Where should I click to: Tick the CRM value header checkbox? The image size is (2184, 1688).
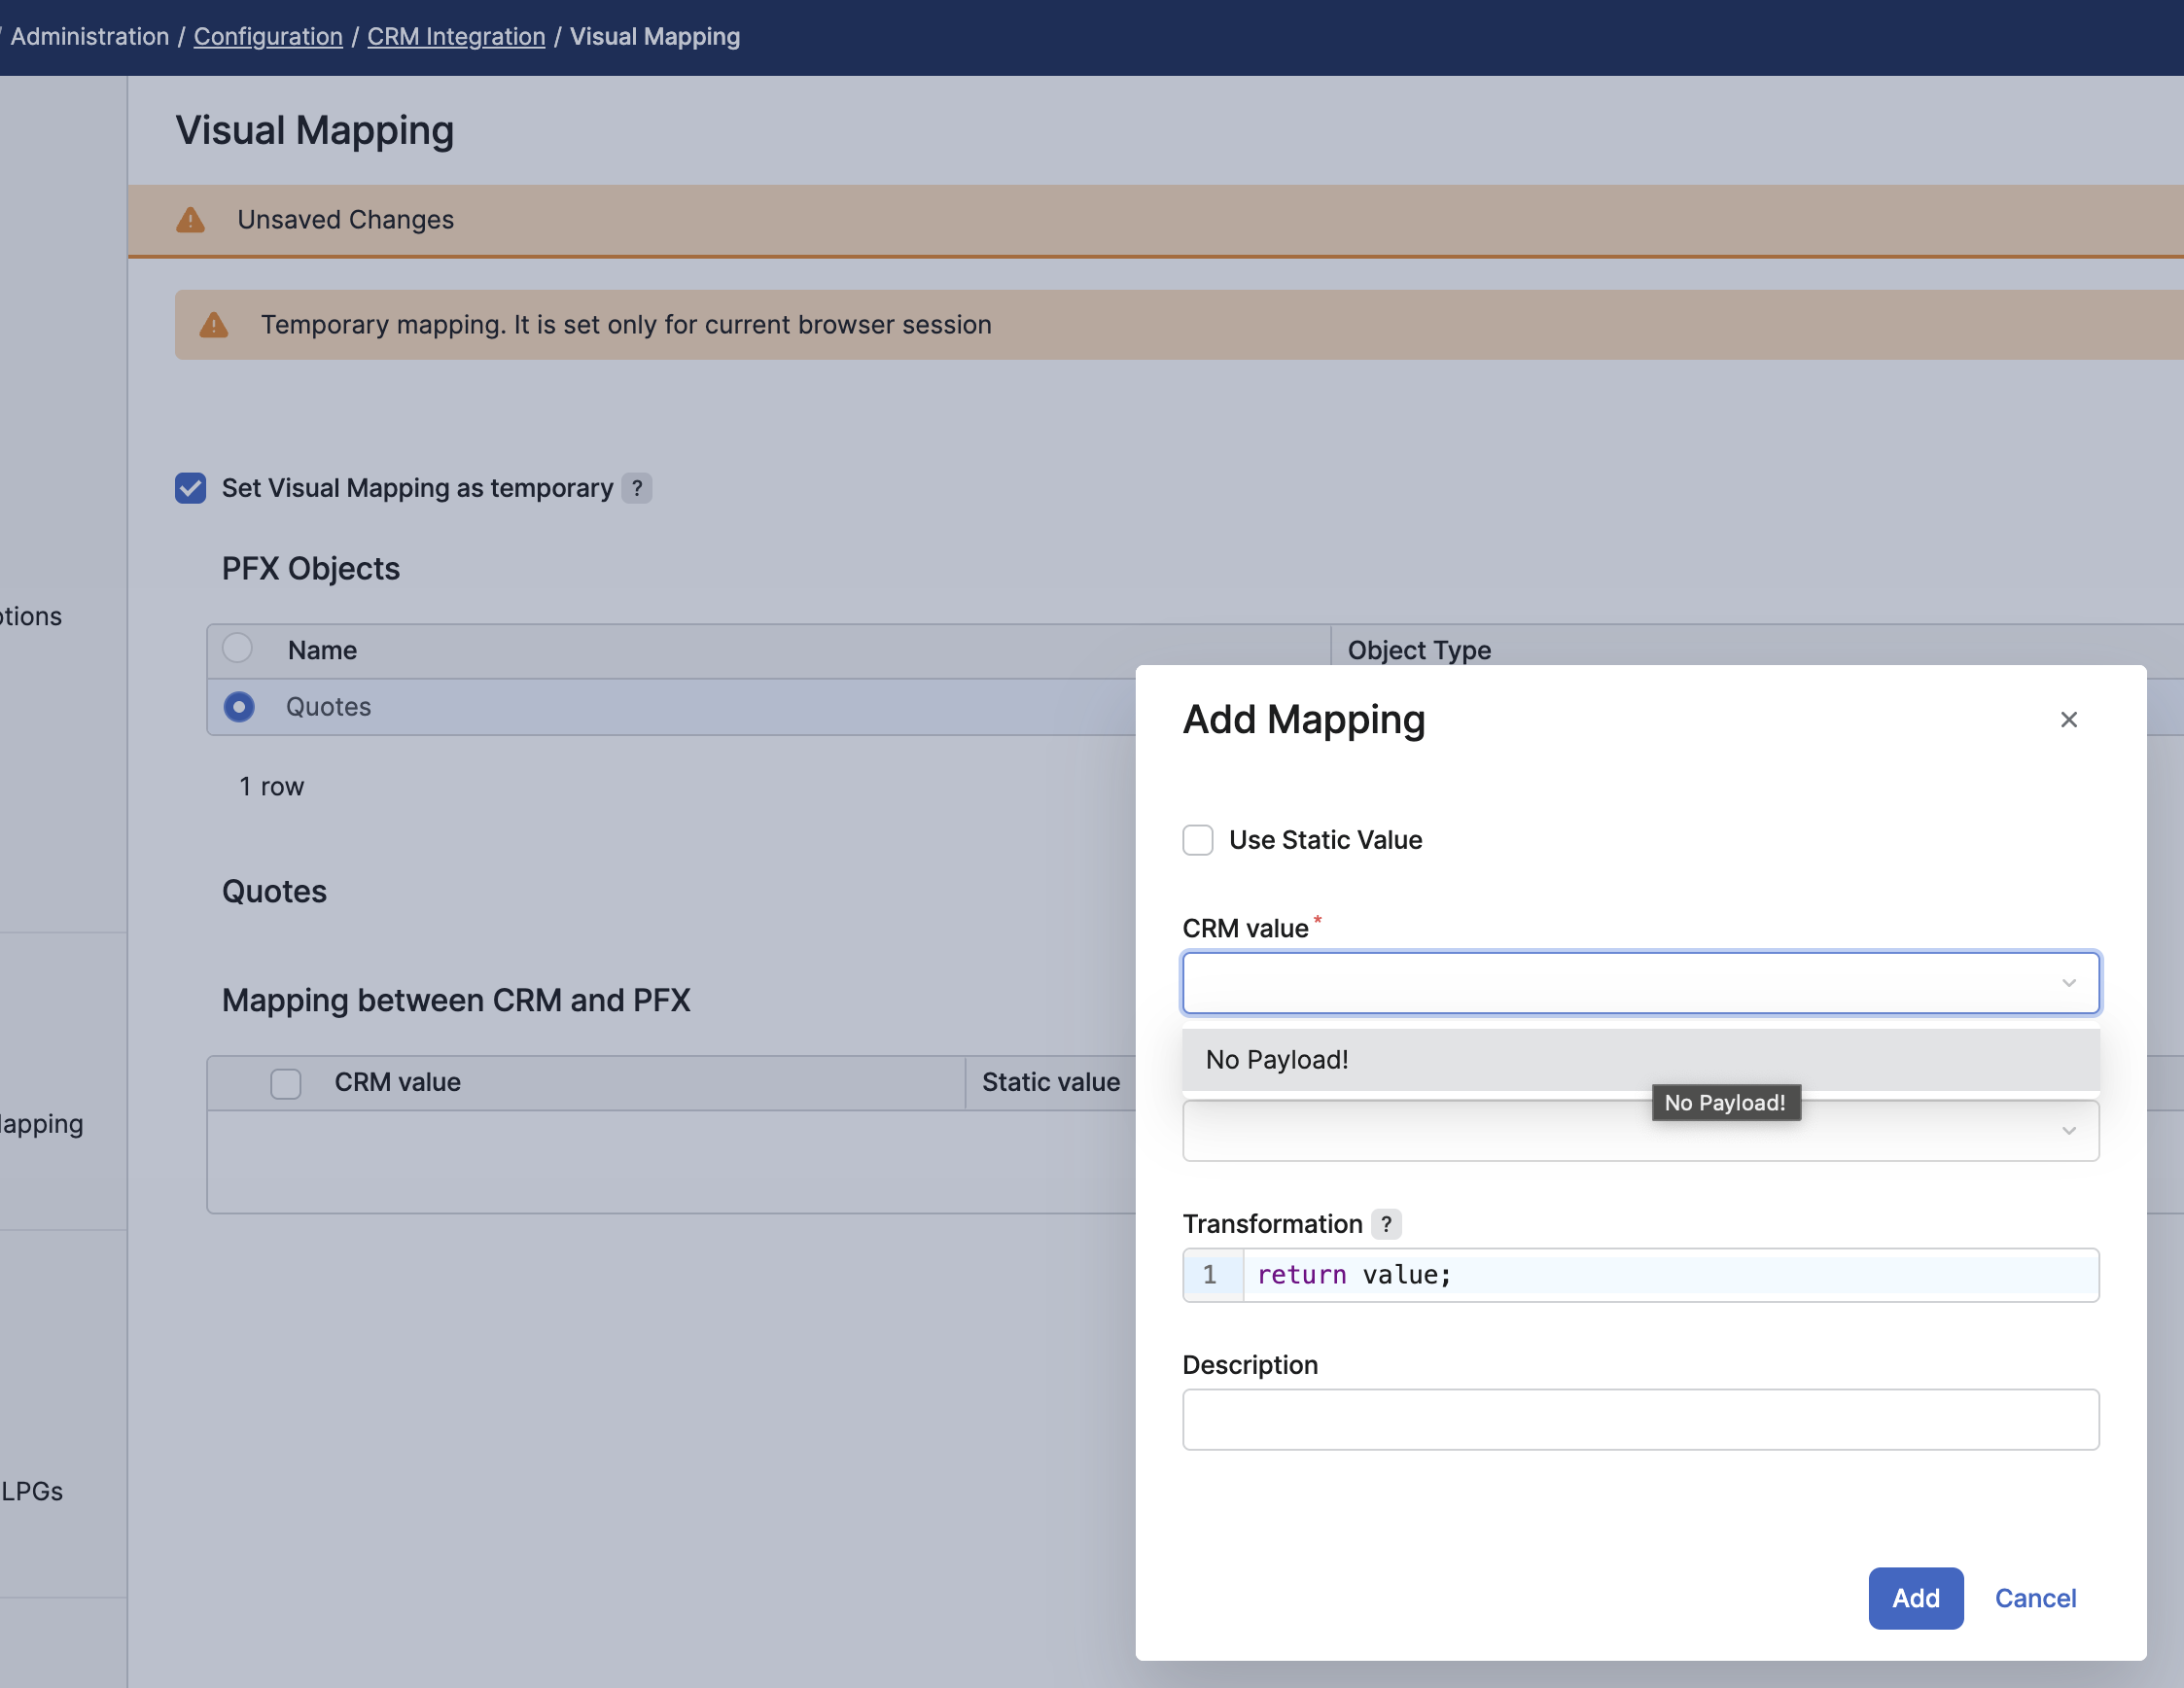click(286, 1083)
